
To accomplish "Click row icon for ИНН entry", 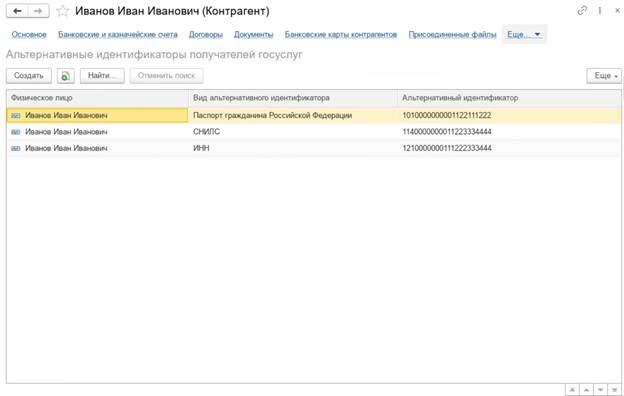I will point(16,148).
